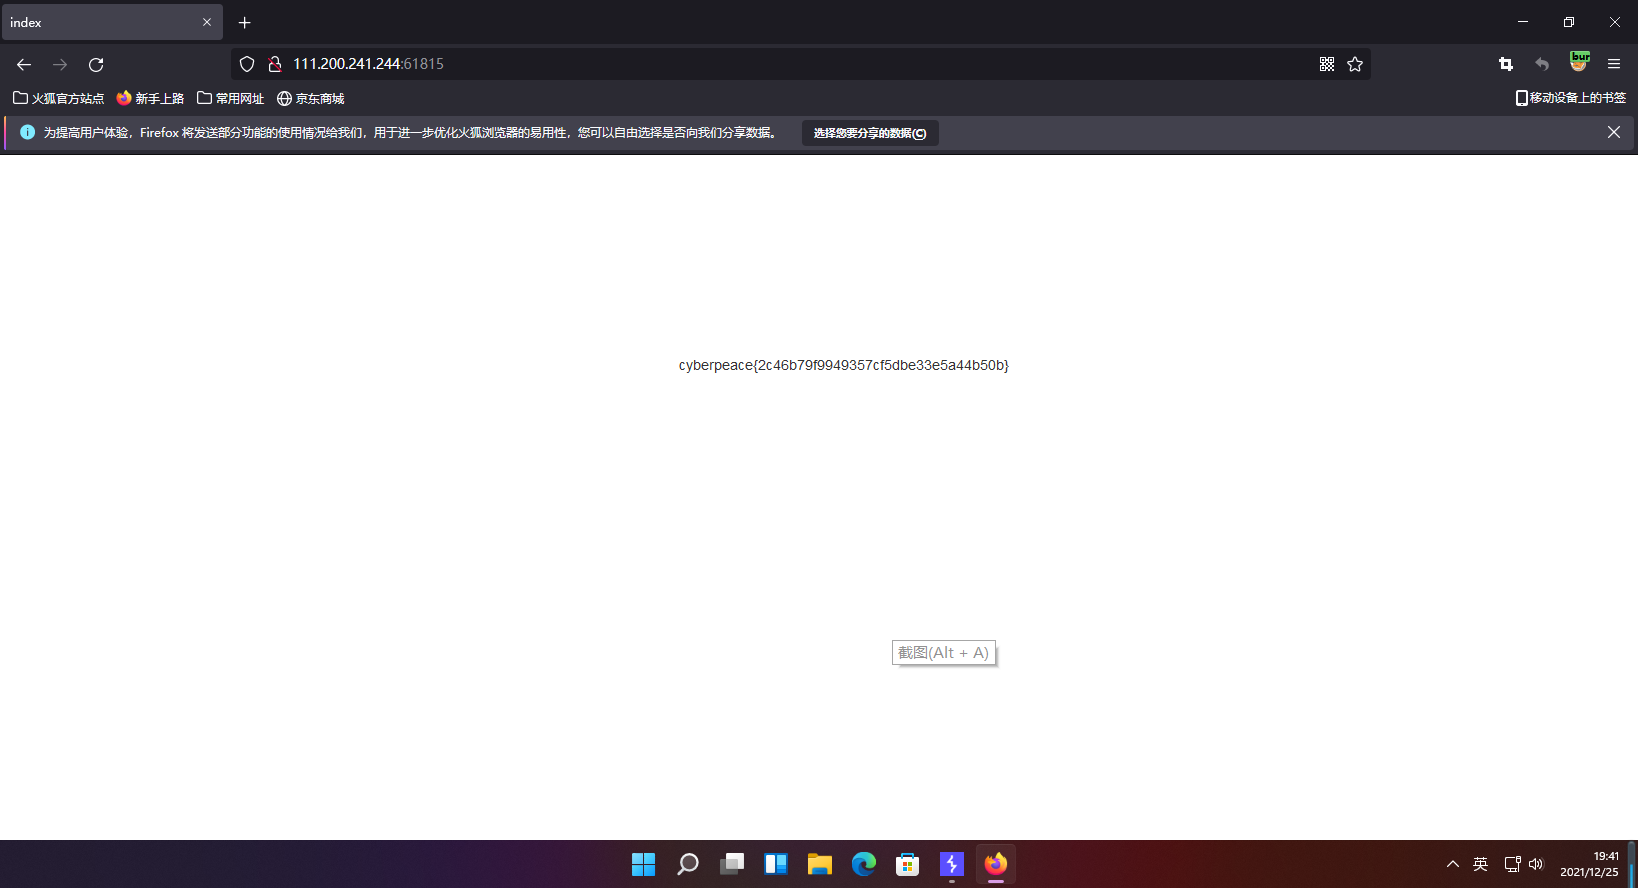Click the screenshot crop tool icon
Viewport: 1638px width, 888px height.
[x=1506, y=64]
